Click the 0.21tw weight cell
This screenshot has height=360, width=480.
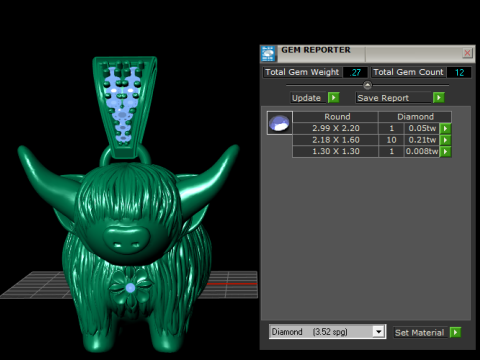(422, 140)
